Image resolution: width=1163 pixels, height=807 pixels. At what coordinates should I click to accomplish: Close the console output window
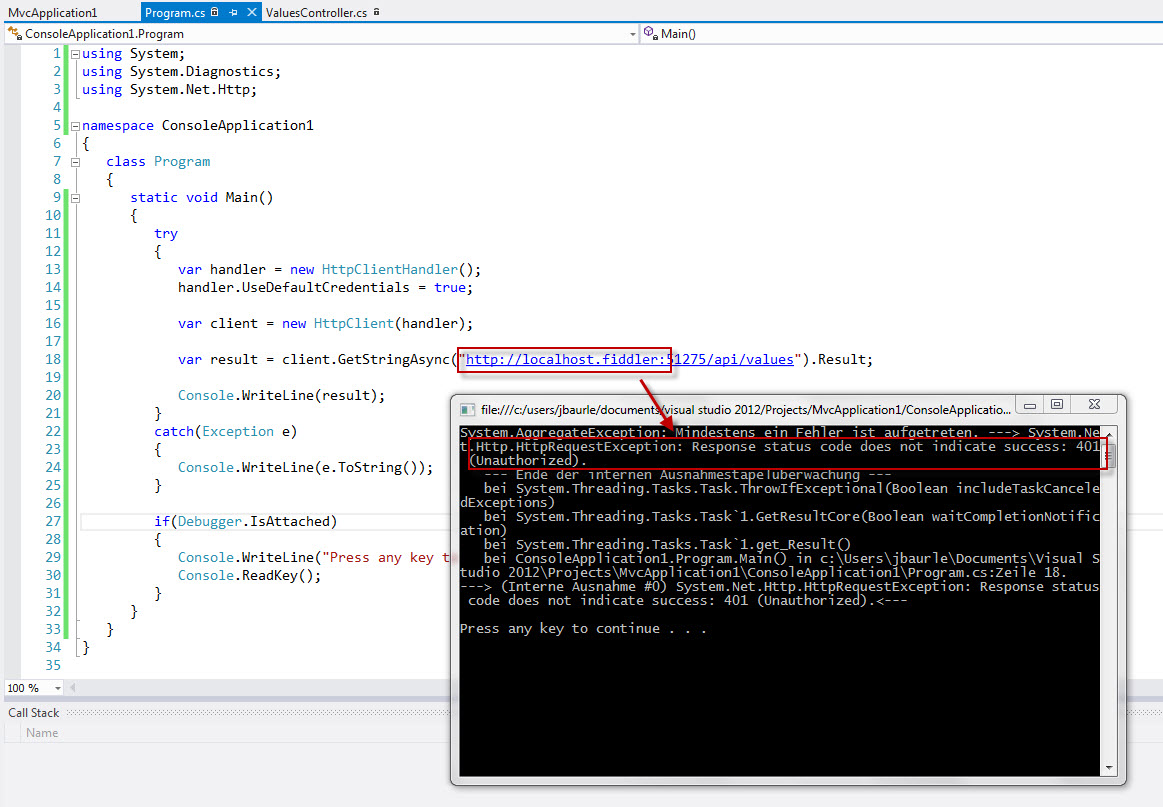coord(1091,406)
